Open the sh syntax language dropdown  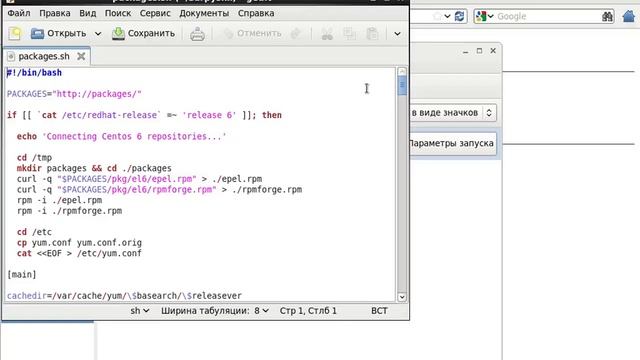[140, 311]
